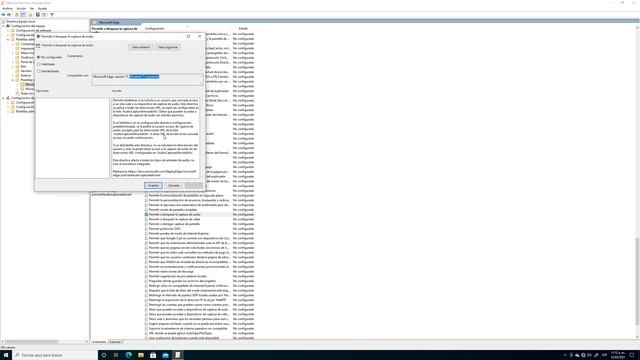
Task: Open the Archivo menu
Action: pos(8,9)
